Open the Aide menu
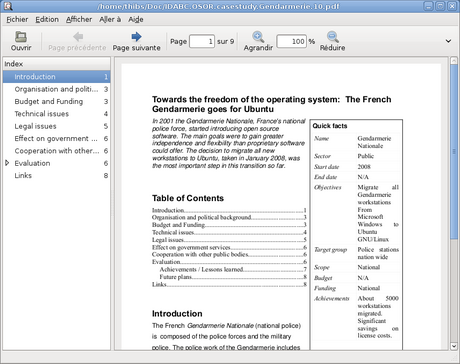 coord(136,19)
